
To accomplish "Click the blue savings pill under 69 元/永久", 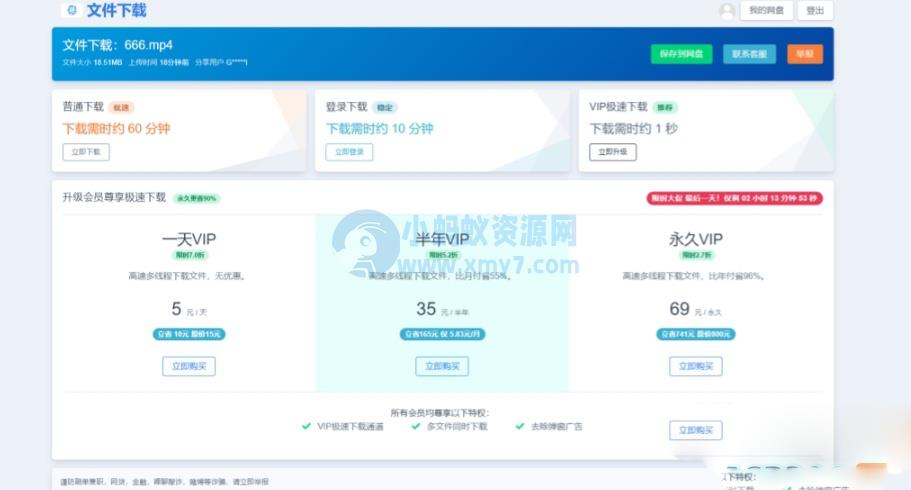I will 695,334.
